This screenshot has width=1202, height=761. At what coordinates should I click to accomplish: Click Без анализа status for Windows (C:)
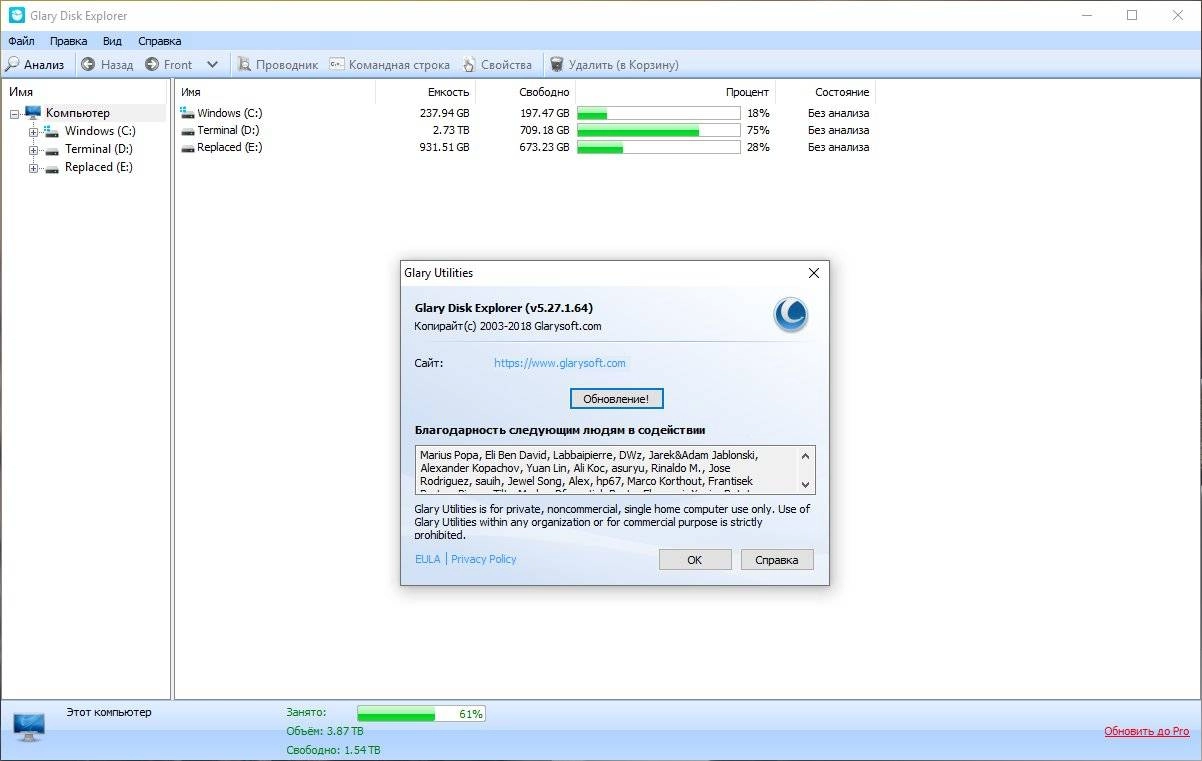pyautogui.click(x=838, y=113)
